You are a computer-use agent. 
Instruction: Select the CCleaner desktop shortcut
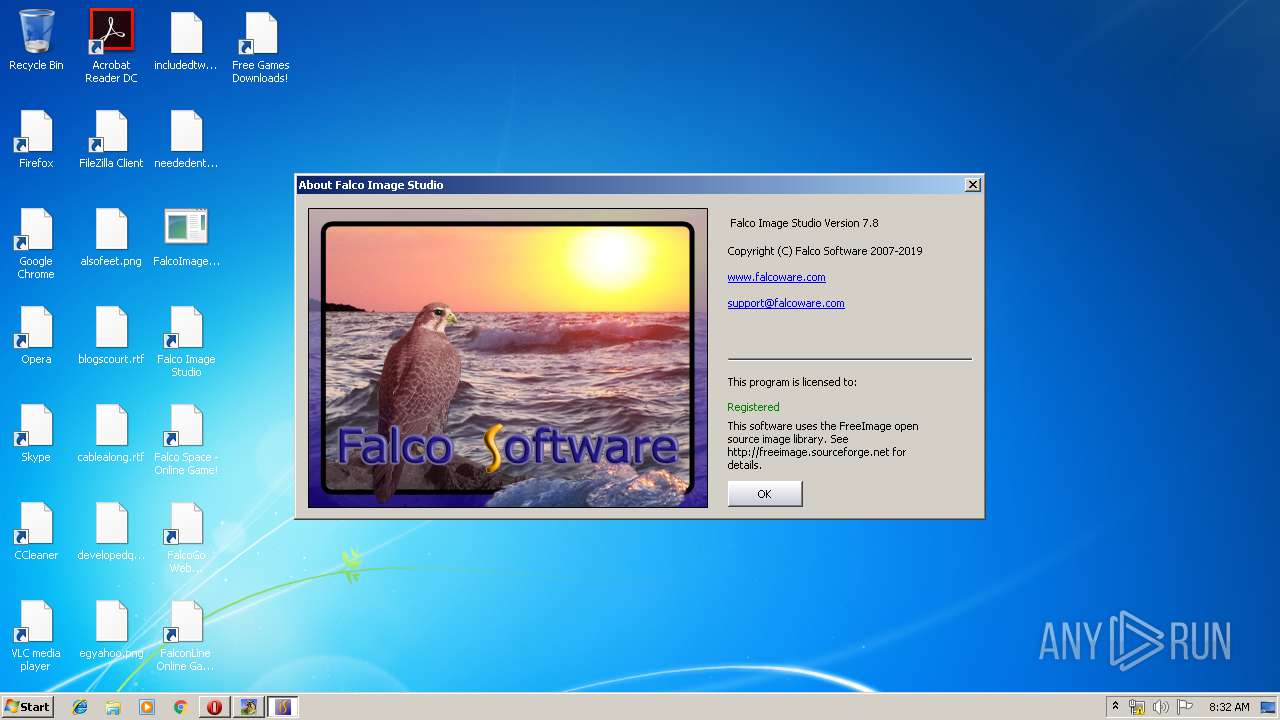36,531
